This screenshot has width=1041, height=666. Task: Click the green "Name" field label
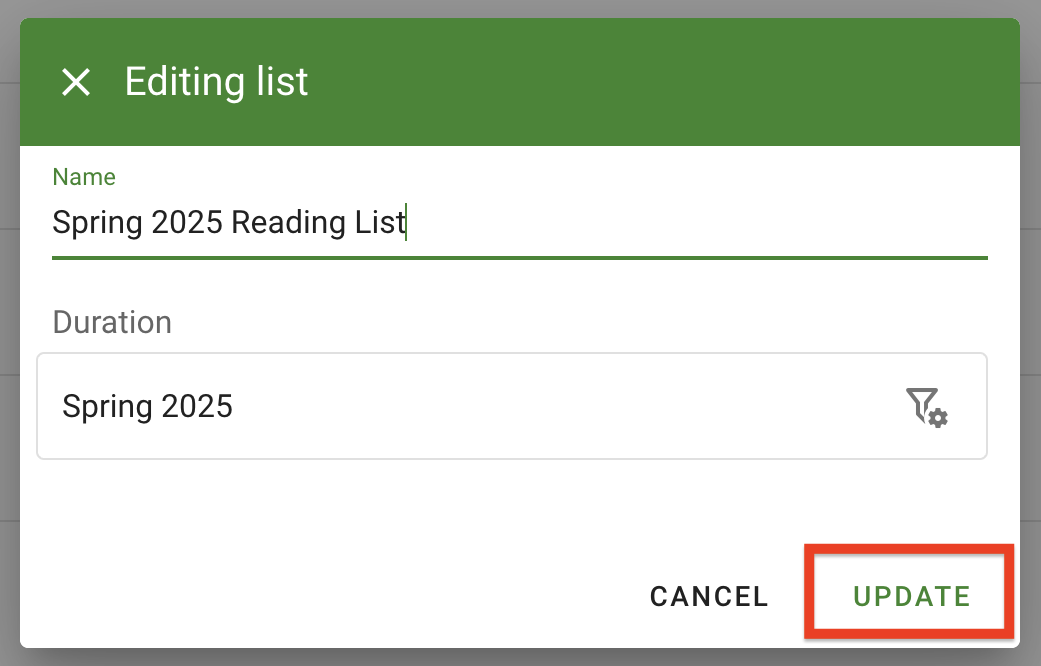tap(84, 177)
